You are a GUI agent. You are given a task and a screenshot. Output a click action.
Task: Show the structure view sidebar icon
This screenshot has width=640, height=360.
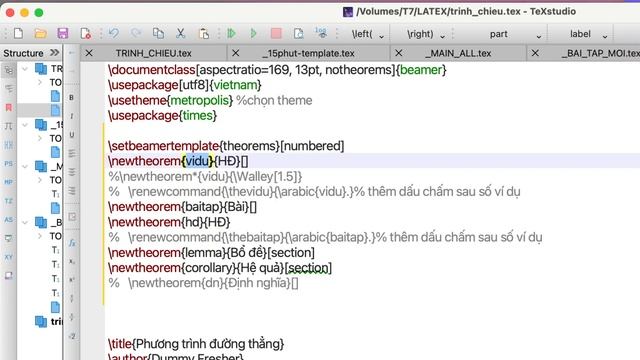click(x=9, y=70)
